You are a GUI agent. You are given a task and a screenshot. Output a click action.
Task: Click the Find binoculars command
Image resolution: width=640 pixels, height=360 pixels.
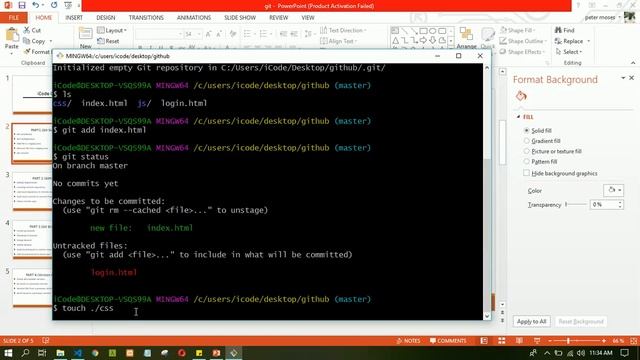coord(564,30)
